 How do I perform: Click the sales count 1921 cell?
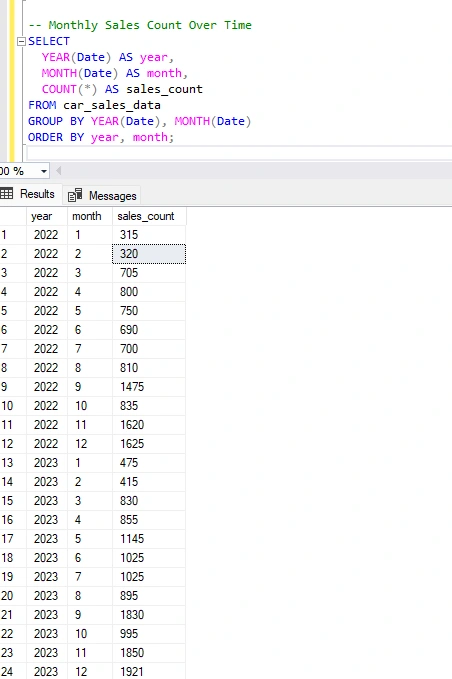tap(149, 672)
